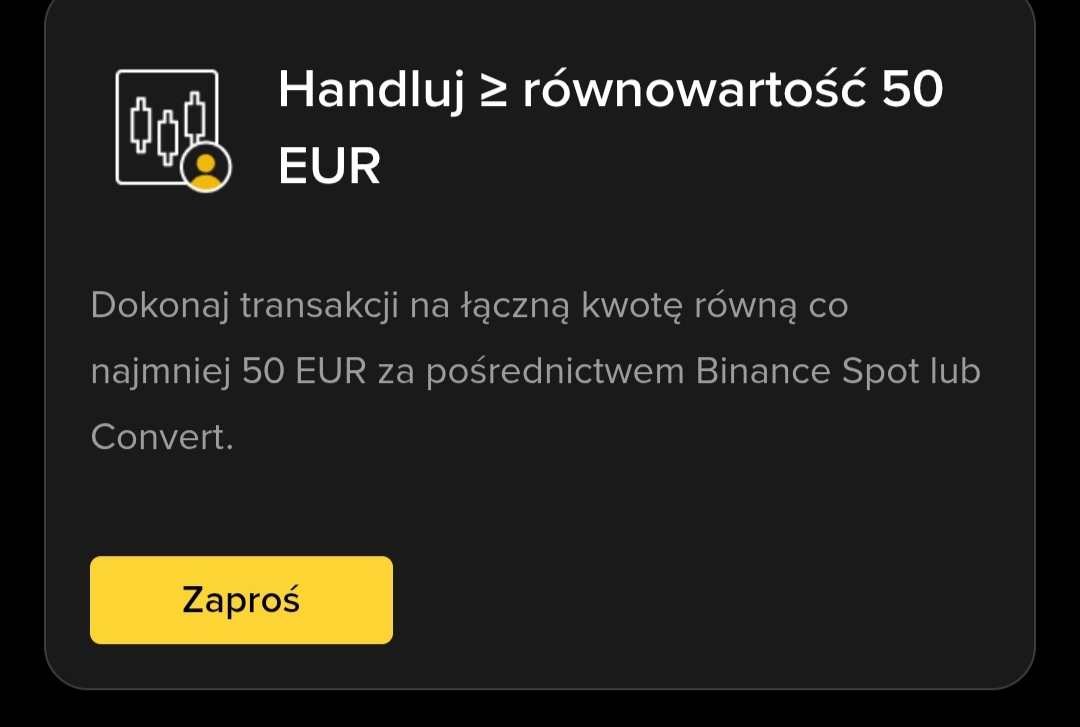
Task: Click the 50 EUR amount in the description
Action: (304, 371)
